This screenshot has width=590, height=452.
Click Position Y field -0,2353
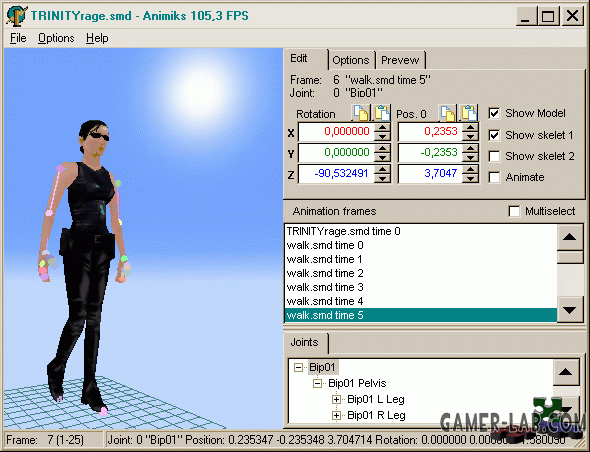pyautogui.click(x=430, y=153)
